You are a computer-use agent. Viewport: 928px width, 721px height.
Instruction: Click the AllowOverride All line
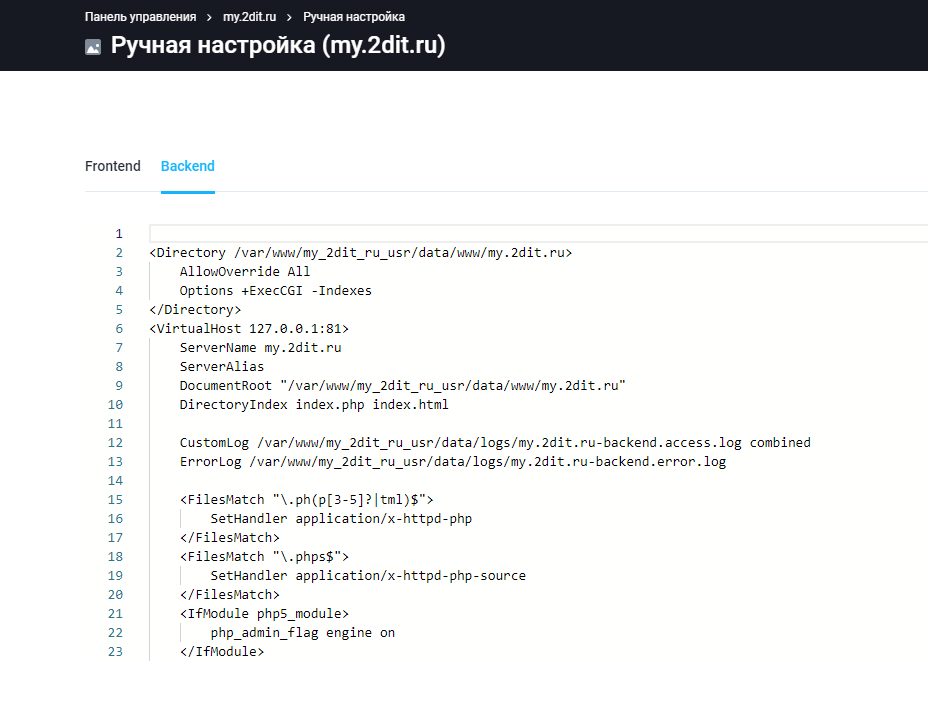coord(245,272)
